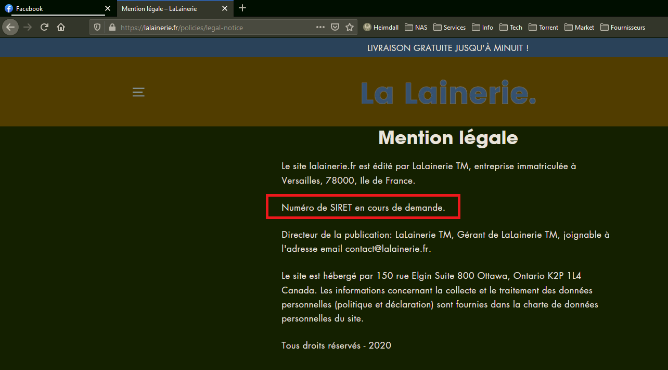Bookmark this page with the star
The width and height of the screenshot is (668, 370).
(350, 27)
